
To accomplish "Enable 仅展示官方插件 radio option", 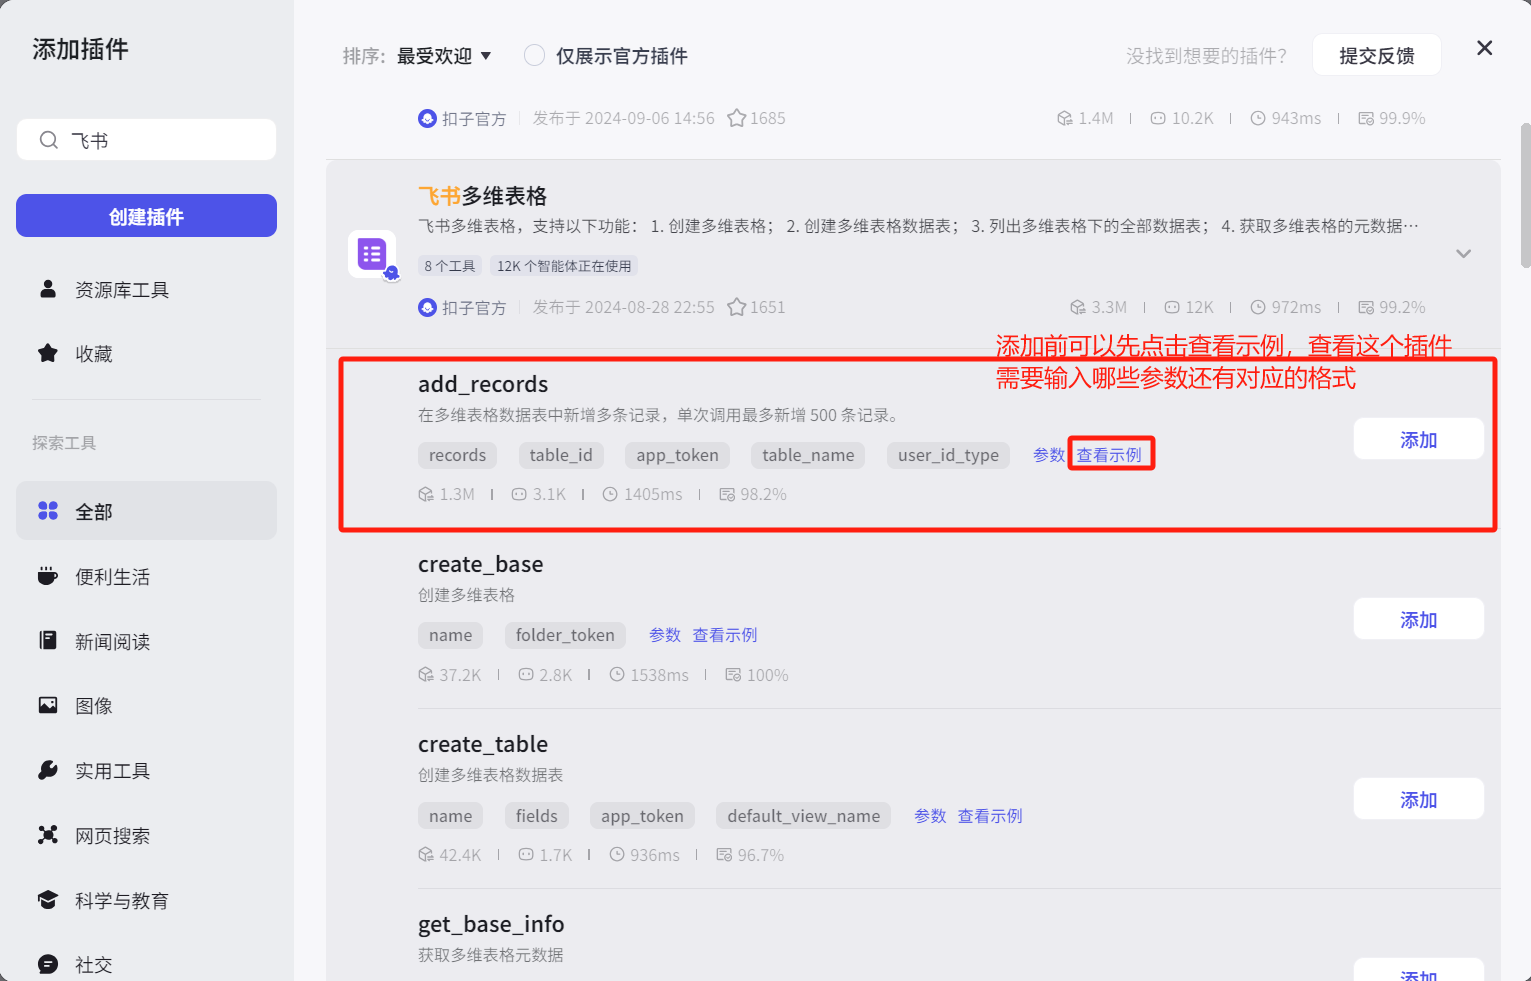I will coord(535,55).
